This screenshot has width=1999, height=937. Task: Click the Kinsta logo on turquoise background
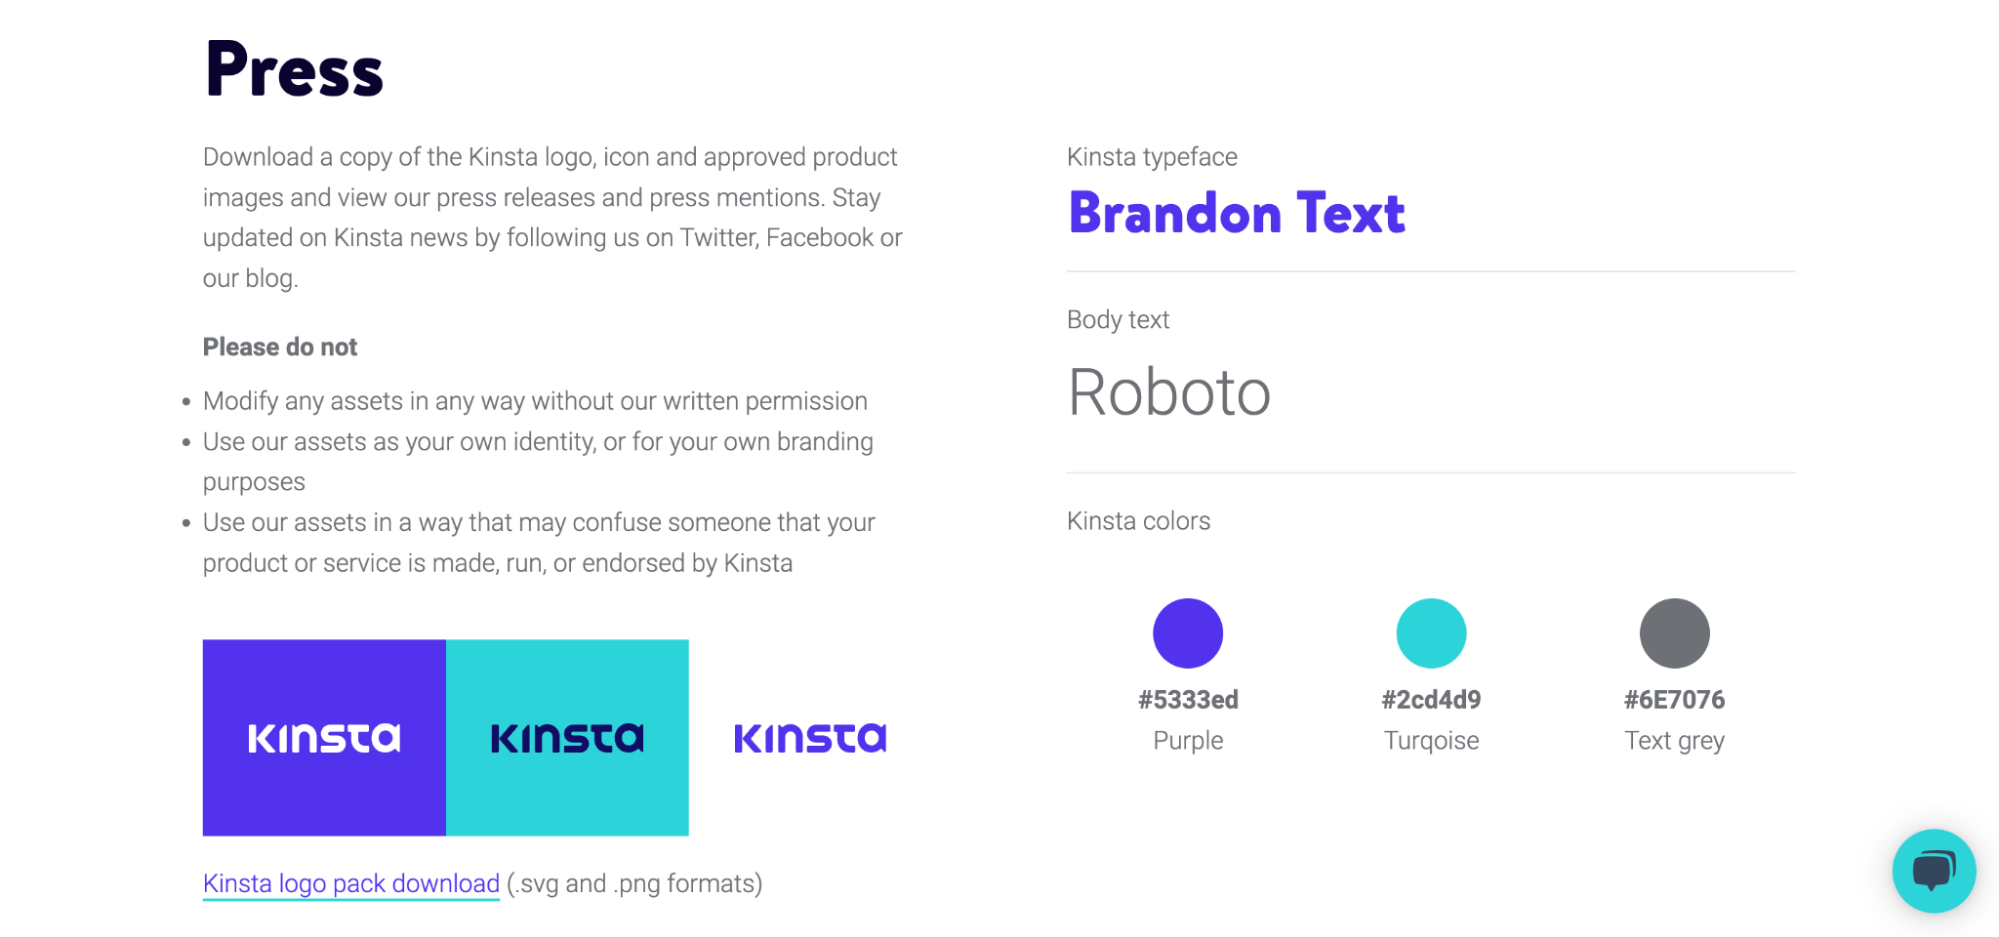tap(567, 737)
